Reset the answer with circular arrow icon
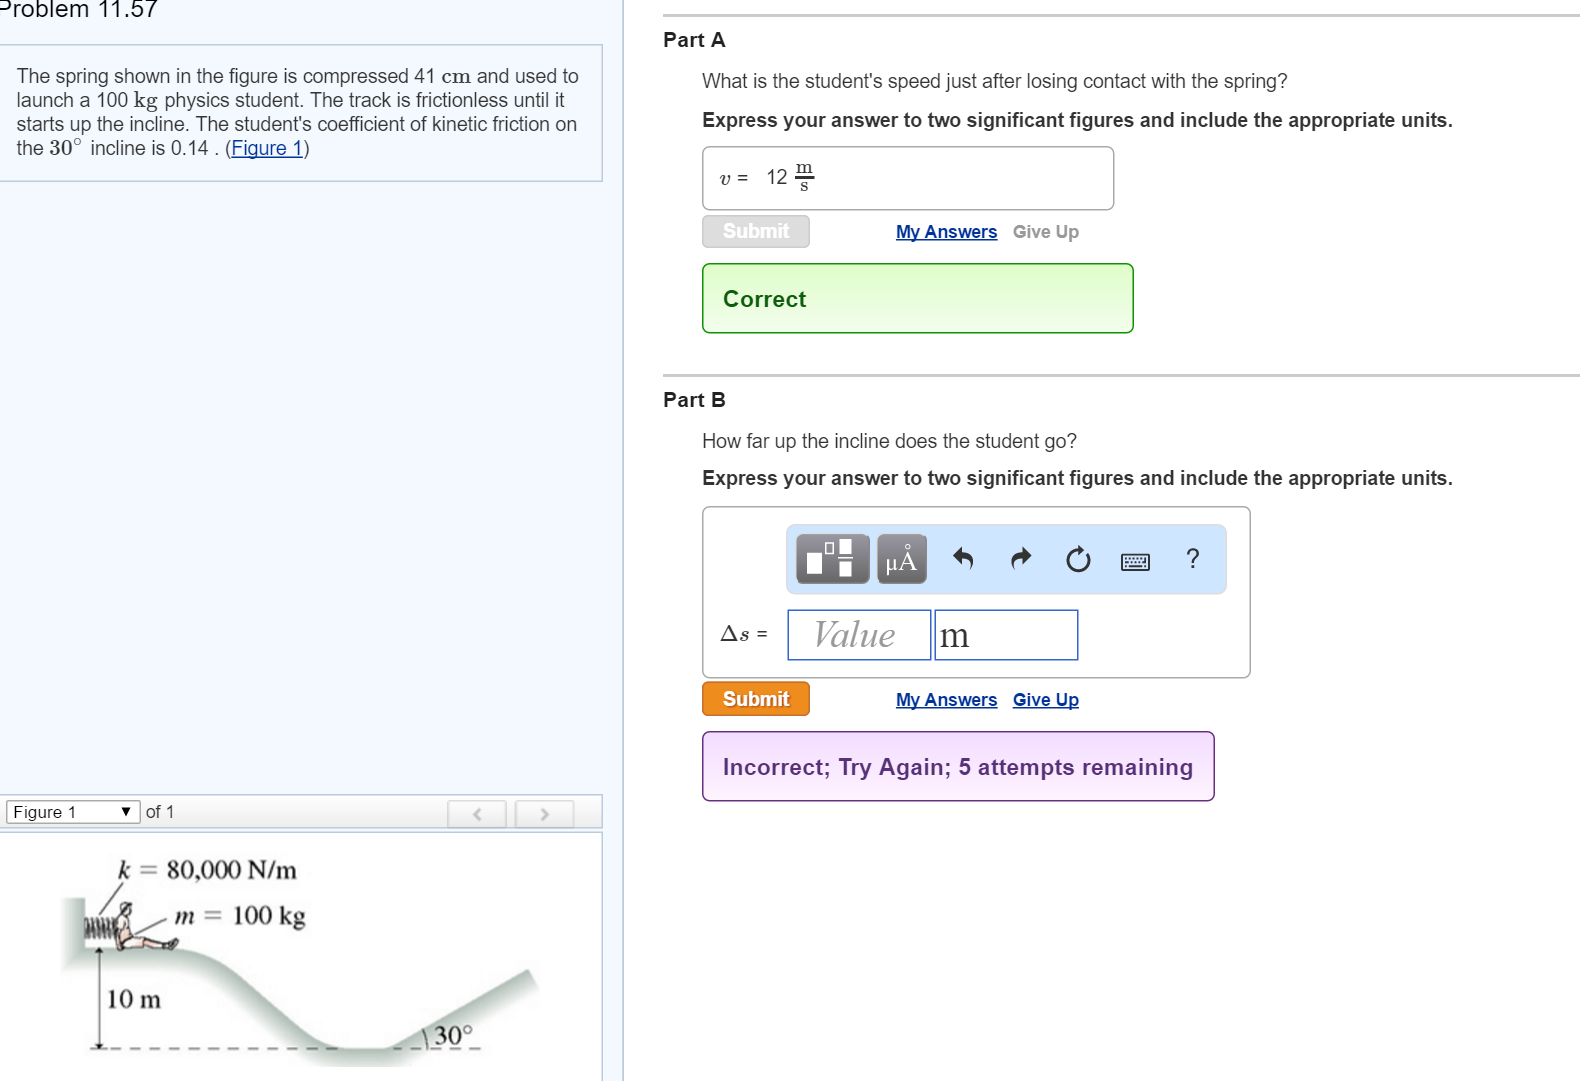This screenshot has height=1081, width=1580. click(x=1078, y=559)
